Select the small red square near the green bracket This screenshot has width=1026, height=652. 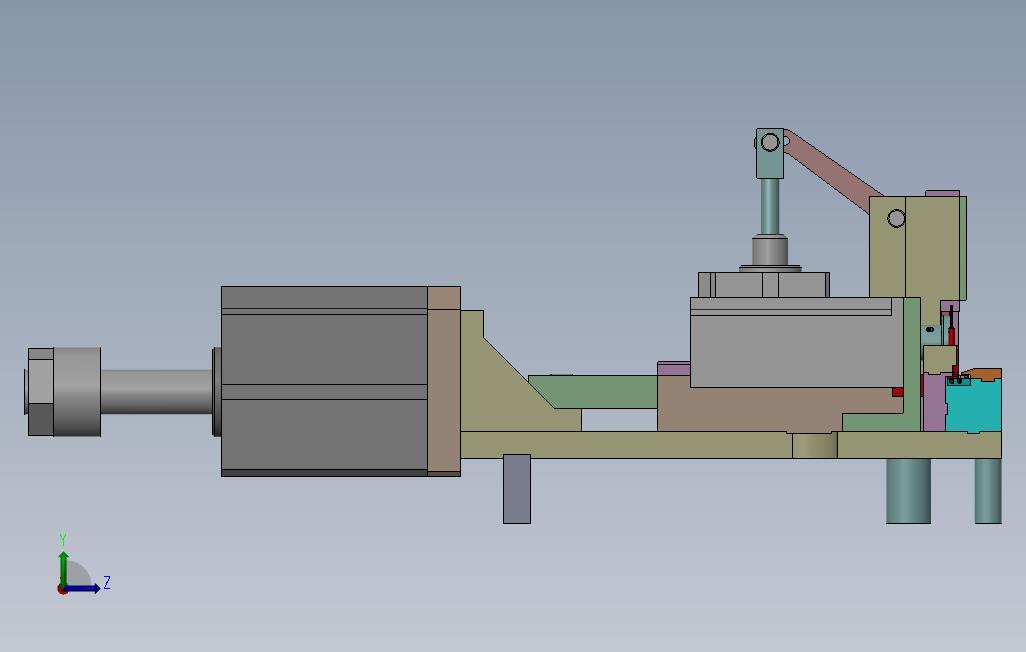coord(898,392)
